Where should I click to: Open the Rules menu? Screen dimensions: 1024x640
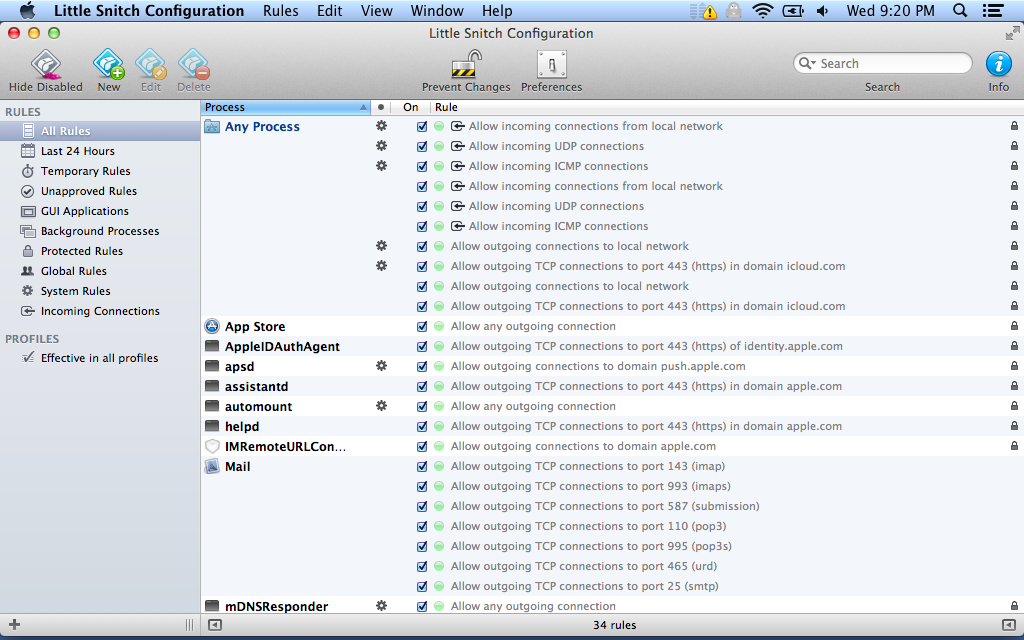click(281, 11)
